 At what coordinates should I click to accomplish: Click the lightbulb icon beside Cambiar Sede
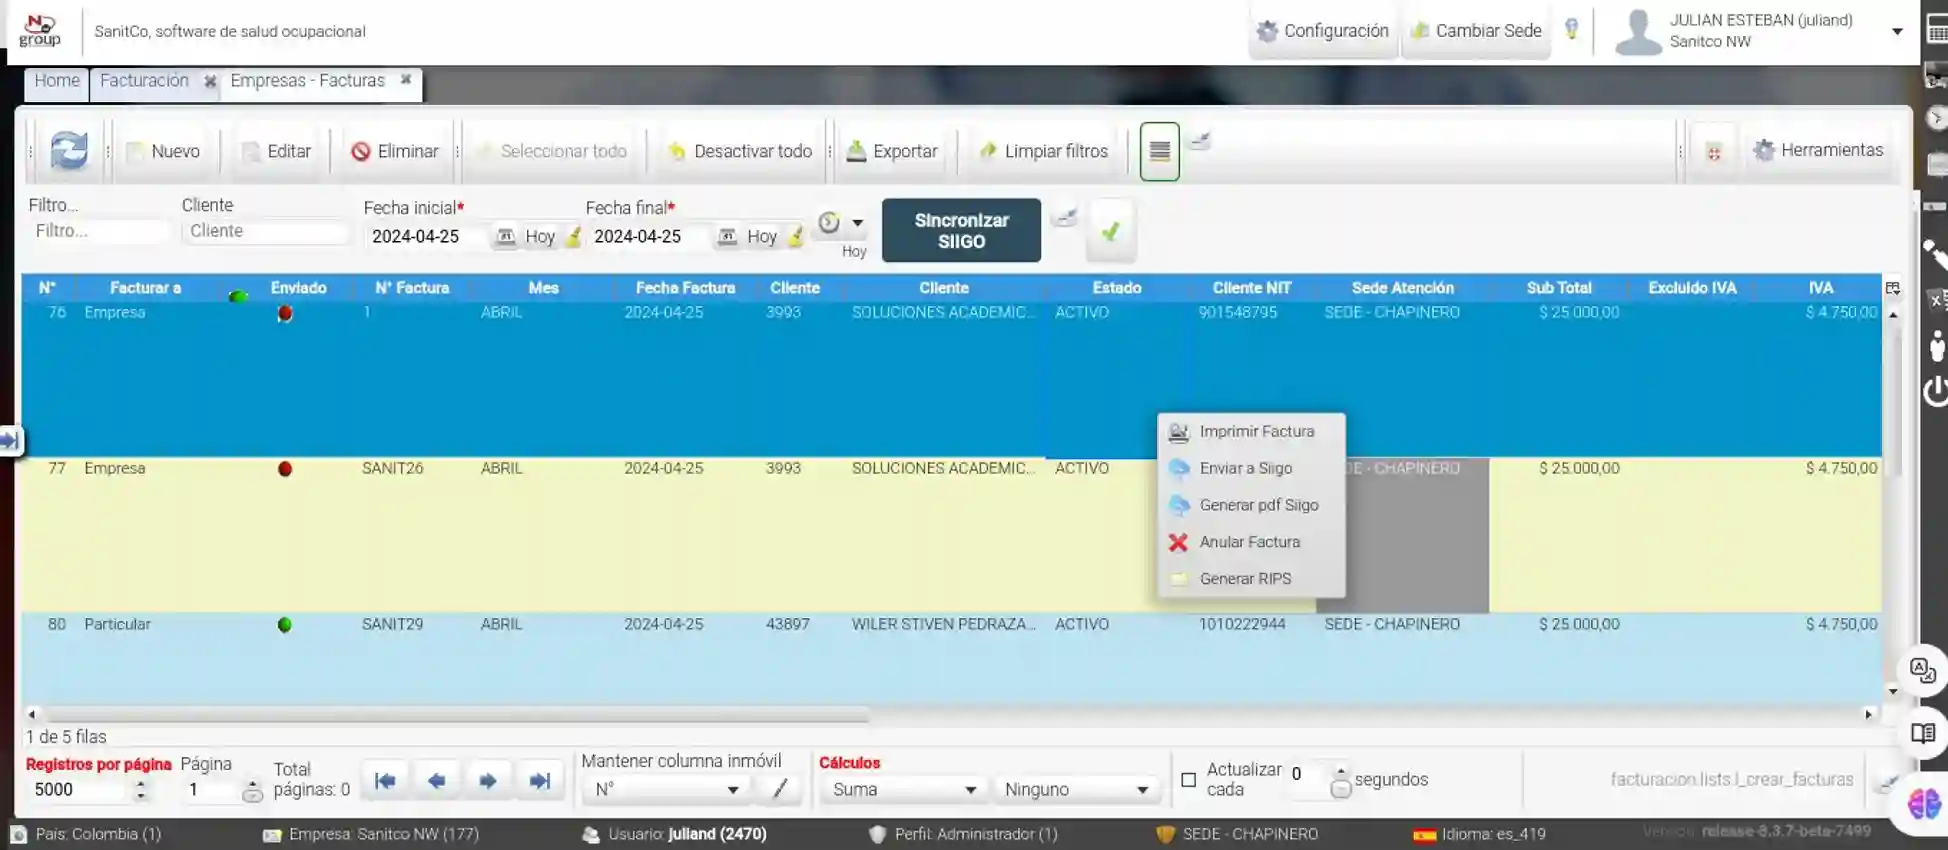pyautogui.click(x=1572, y=30)
